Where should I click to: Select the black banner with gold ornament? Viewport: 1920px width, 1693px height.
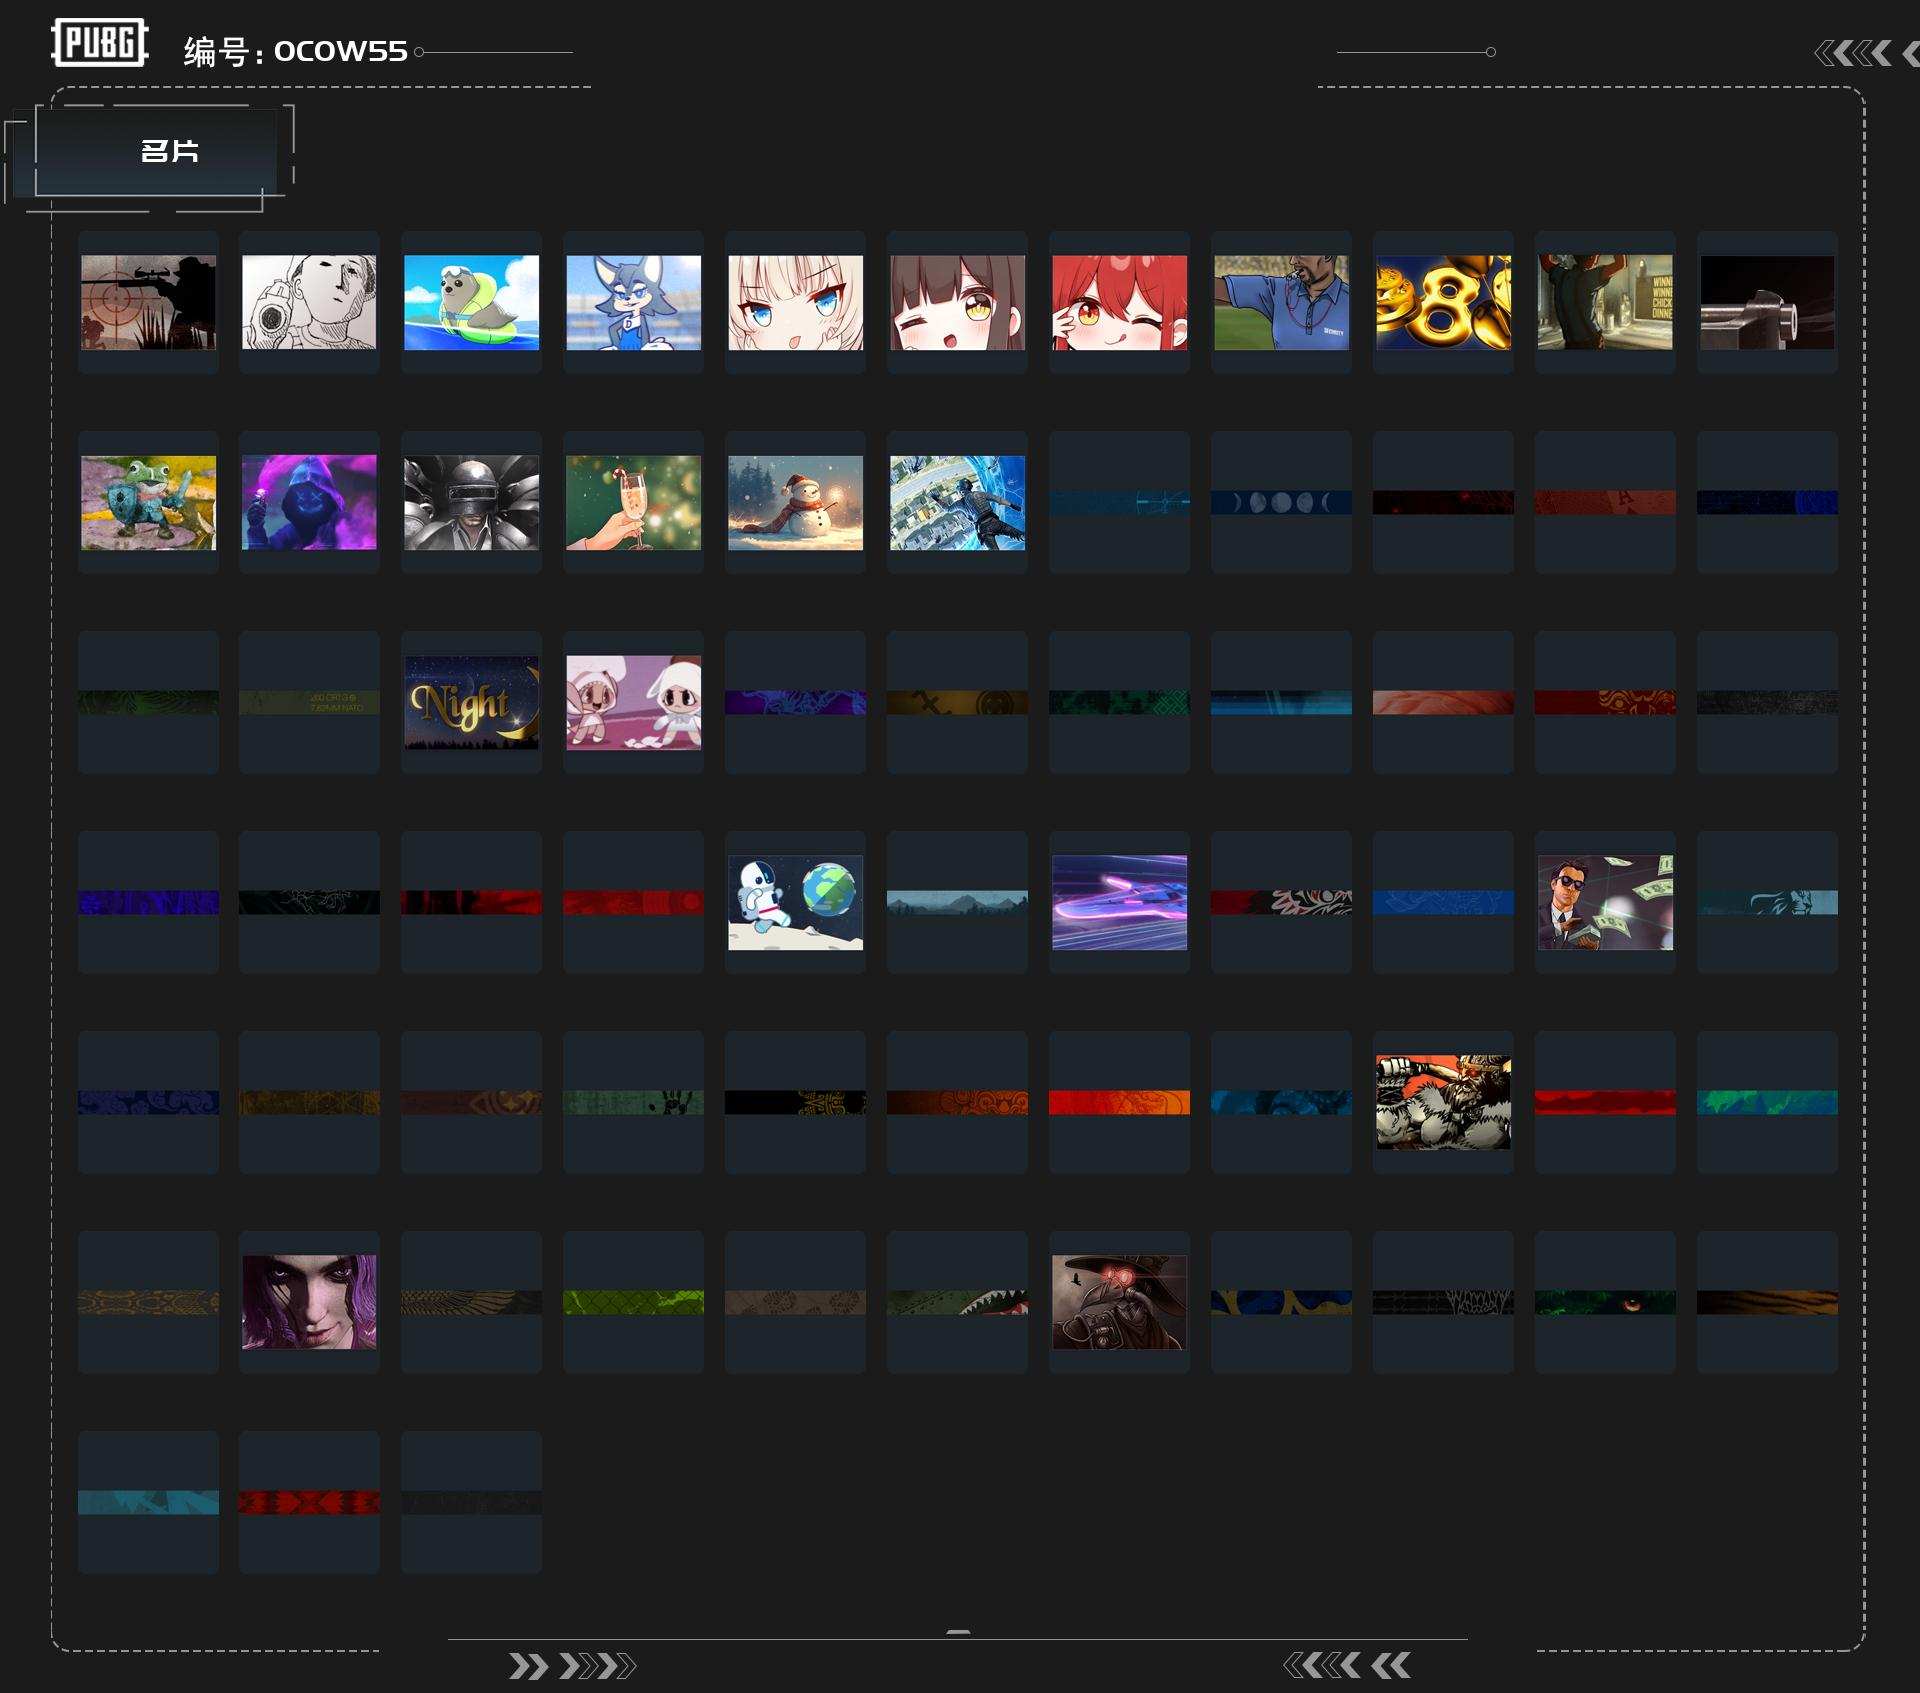coord(795,1102)
